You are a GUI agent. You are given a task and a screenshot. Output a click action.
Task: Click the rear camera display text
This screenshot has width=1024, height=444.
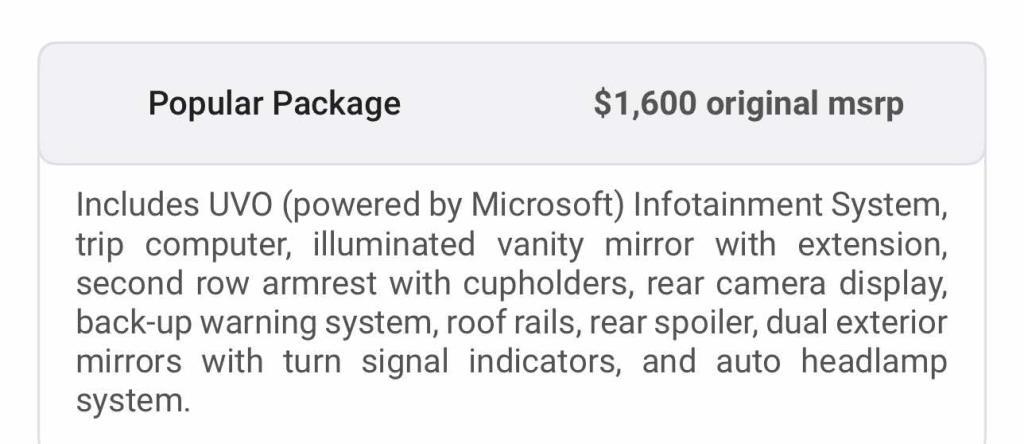(795, 284)
